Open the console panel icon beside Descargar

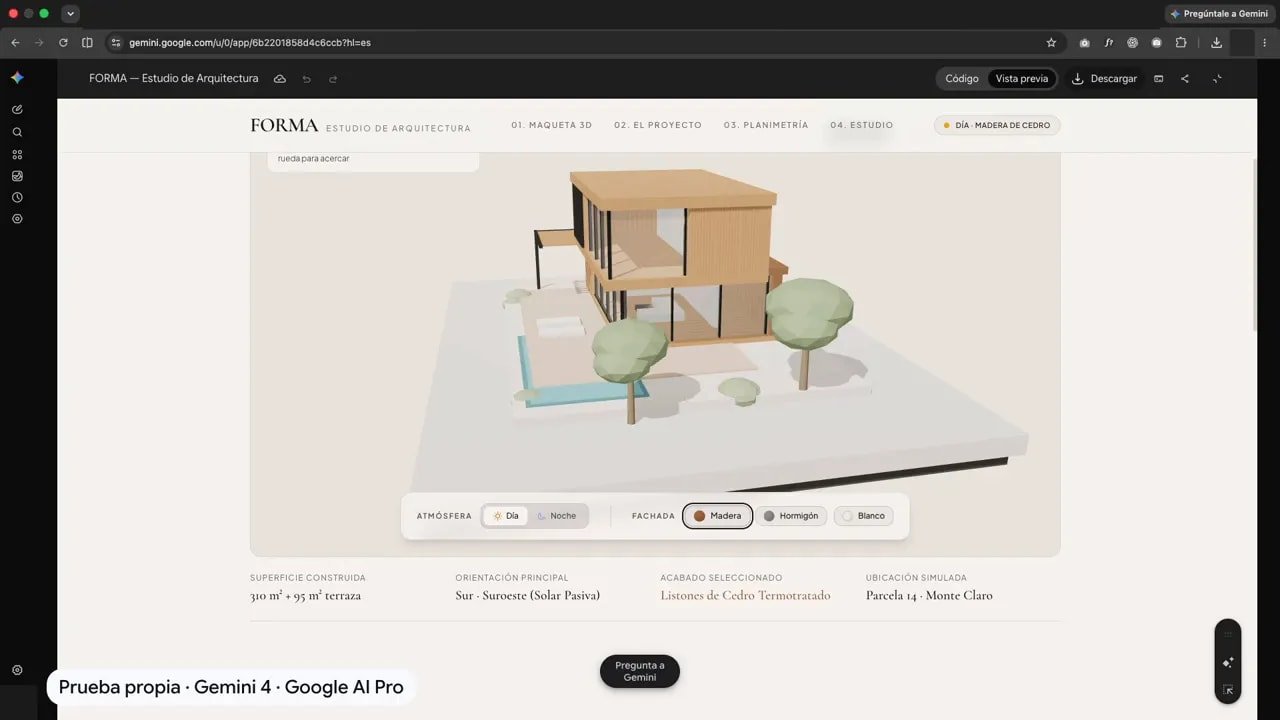coord(1159,78)
